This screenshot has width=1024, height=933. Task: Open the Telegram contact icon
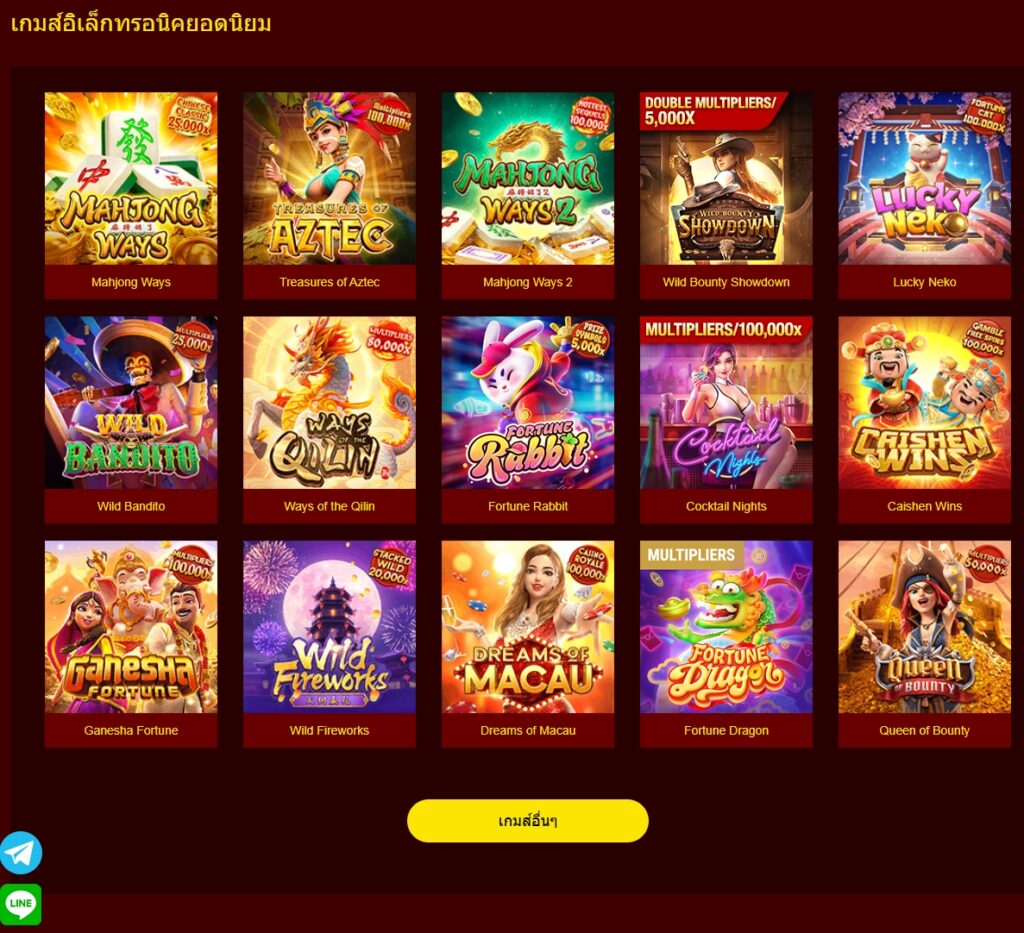(x=20, y=853)
